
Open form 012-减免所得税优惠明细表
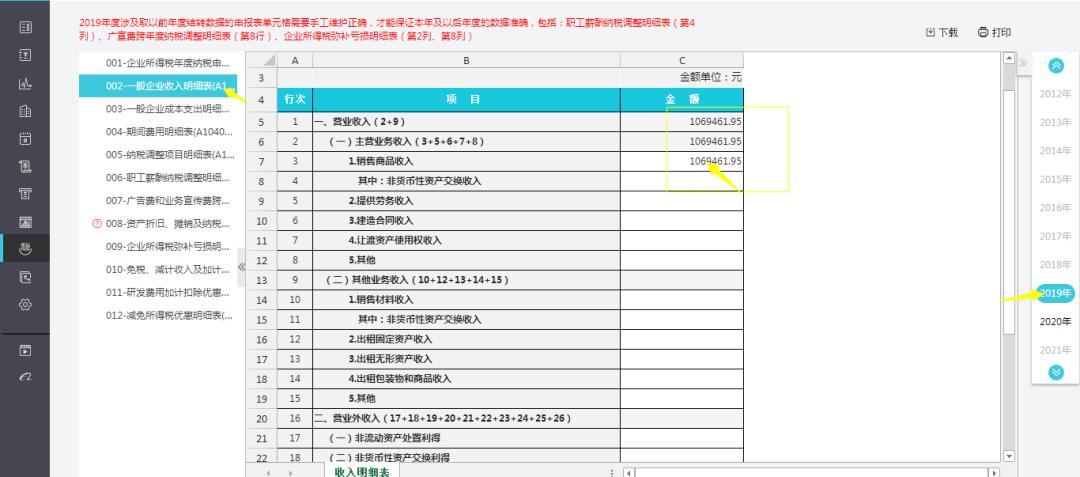click(169, 315)
